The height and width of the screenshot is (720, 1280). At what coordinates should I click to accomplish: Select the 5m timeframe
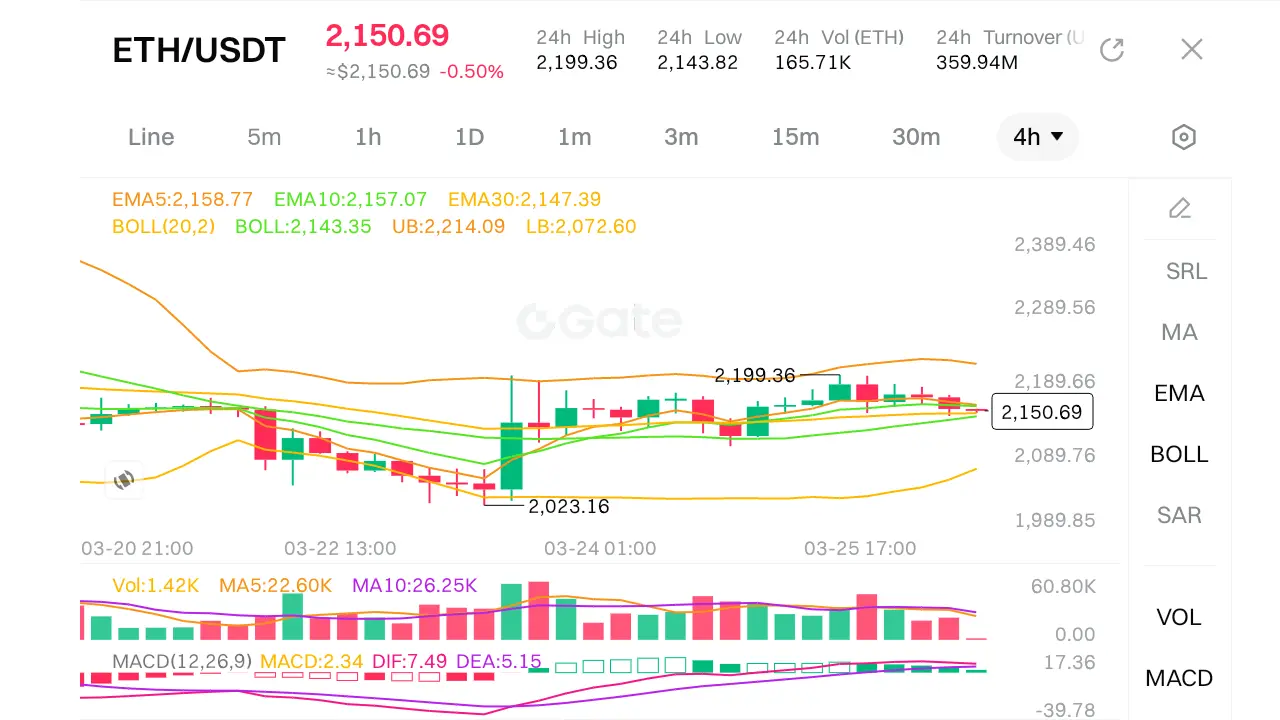[264, 137]
